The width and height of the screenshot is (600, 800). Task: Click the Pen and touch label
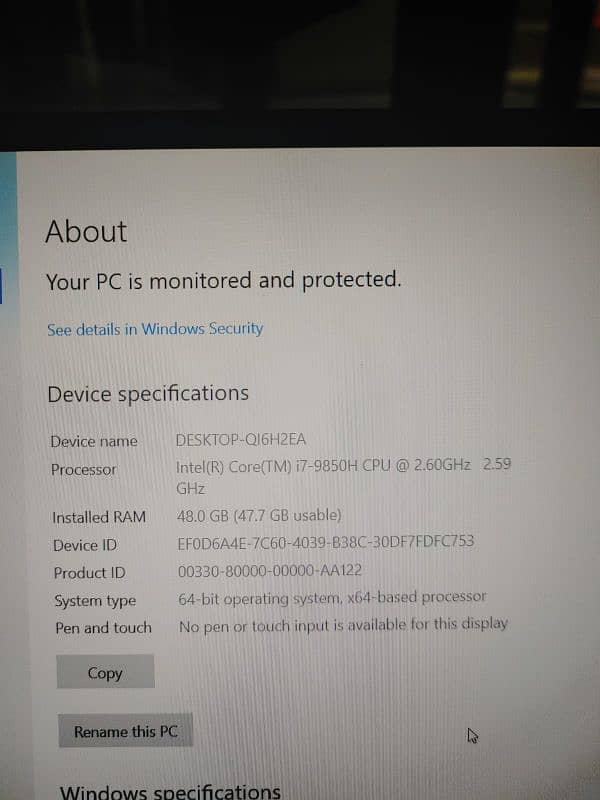pos(104,628)
